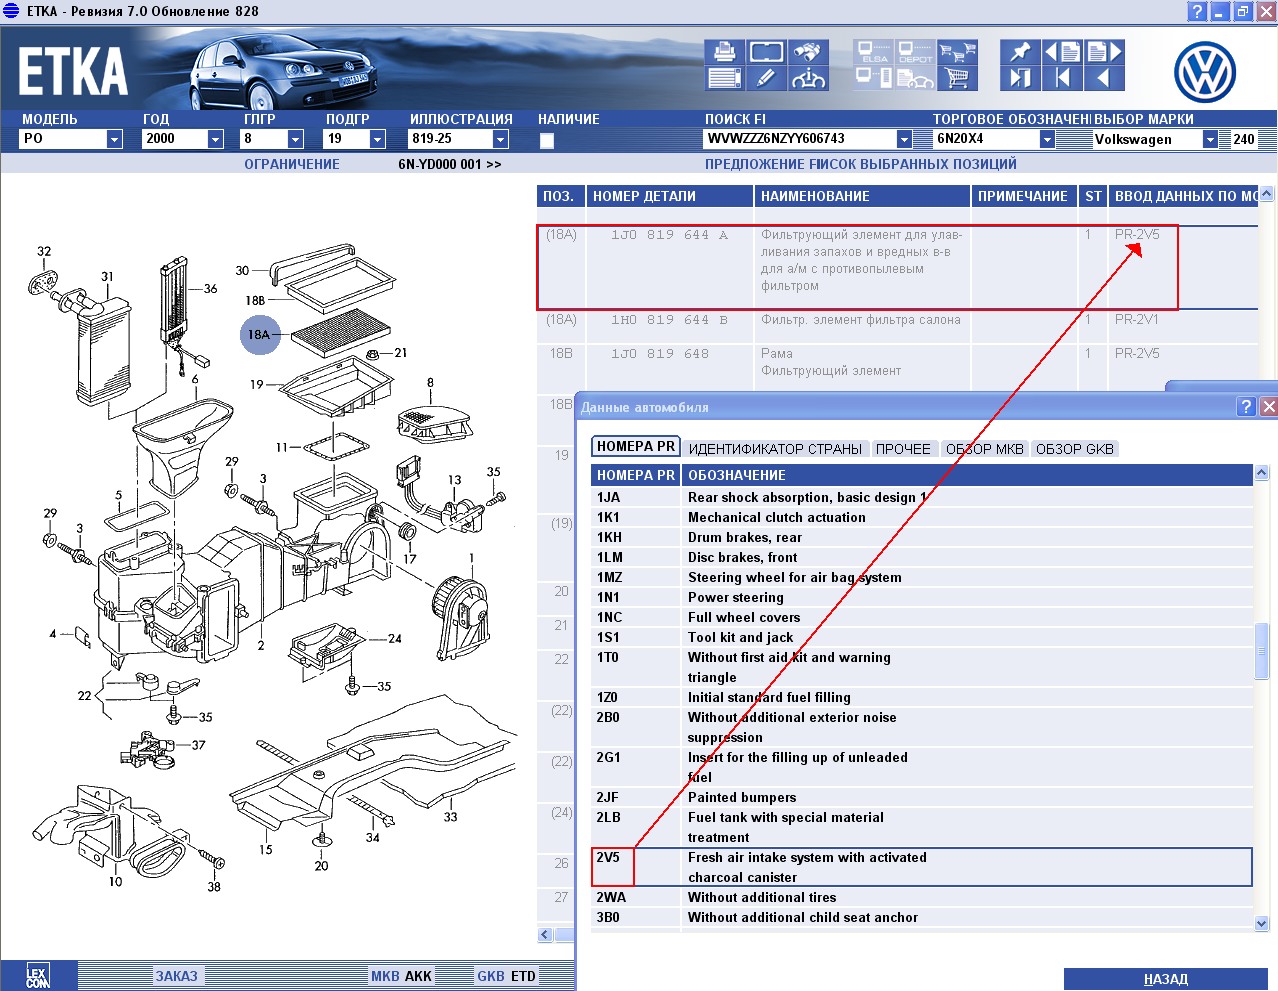Click scroll-down arrow of the PR numbers list
1278x991 pixels.
pyautogui.click(x=1261, y=924)
